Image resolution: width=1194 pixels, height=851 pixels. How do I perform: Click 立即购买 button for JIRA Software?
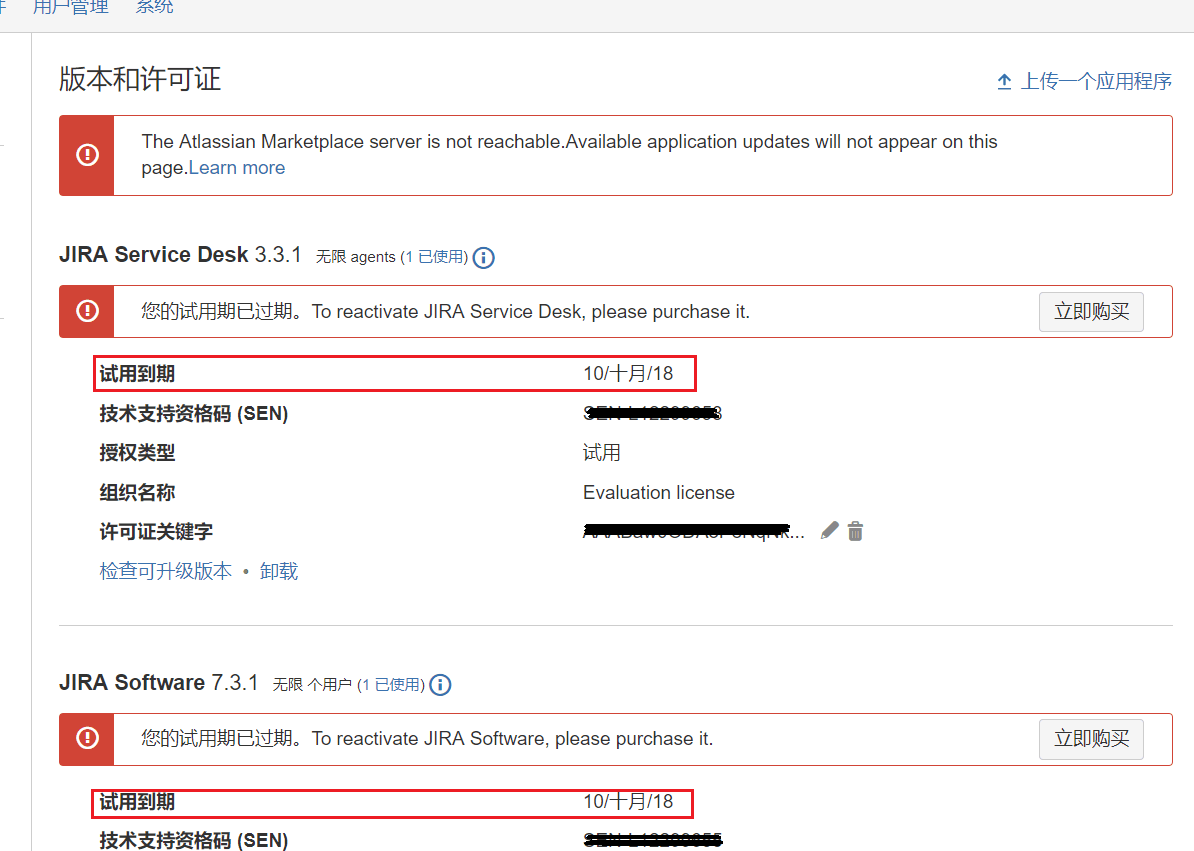click(1091, 739)
